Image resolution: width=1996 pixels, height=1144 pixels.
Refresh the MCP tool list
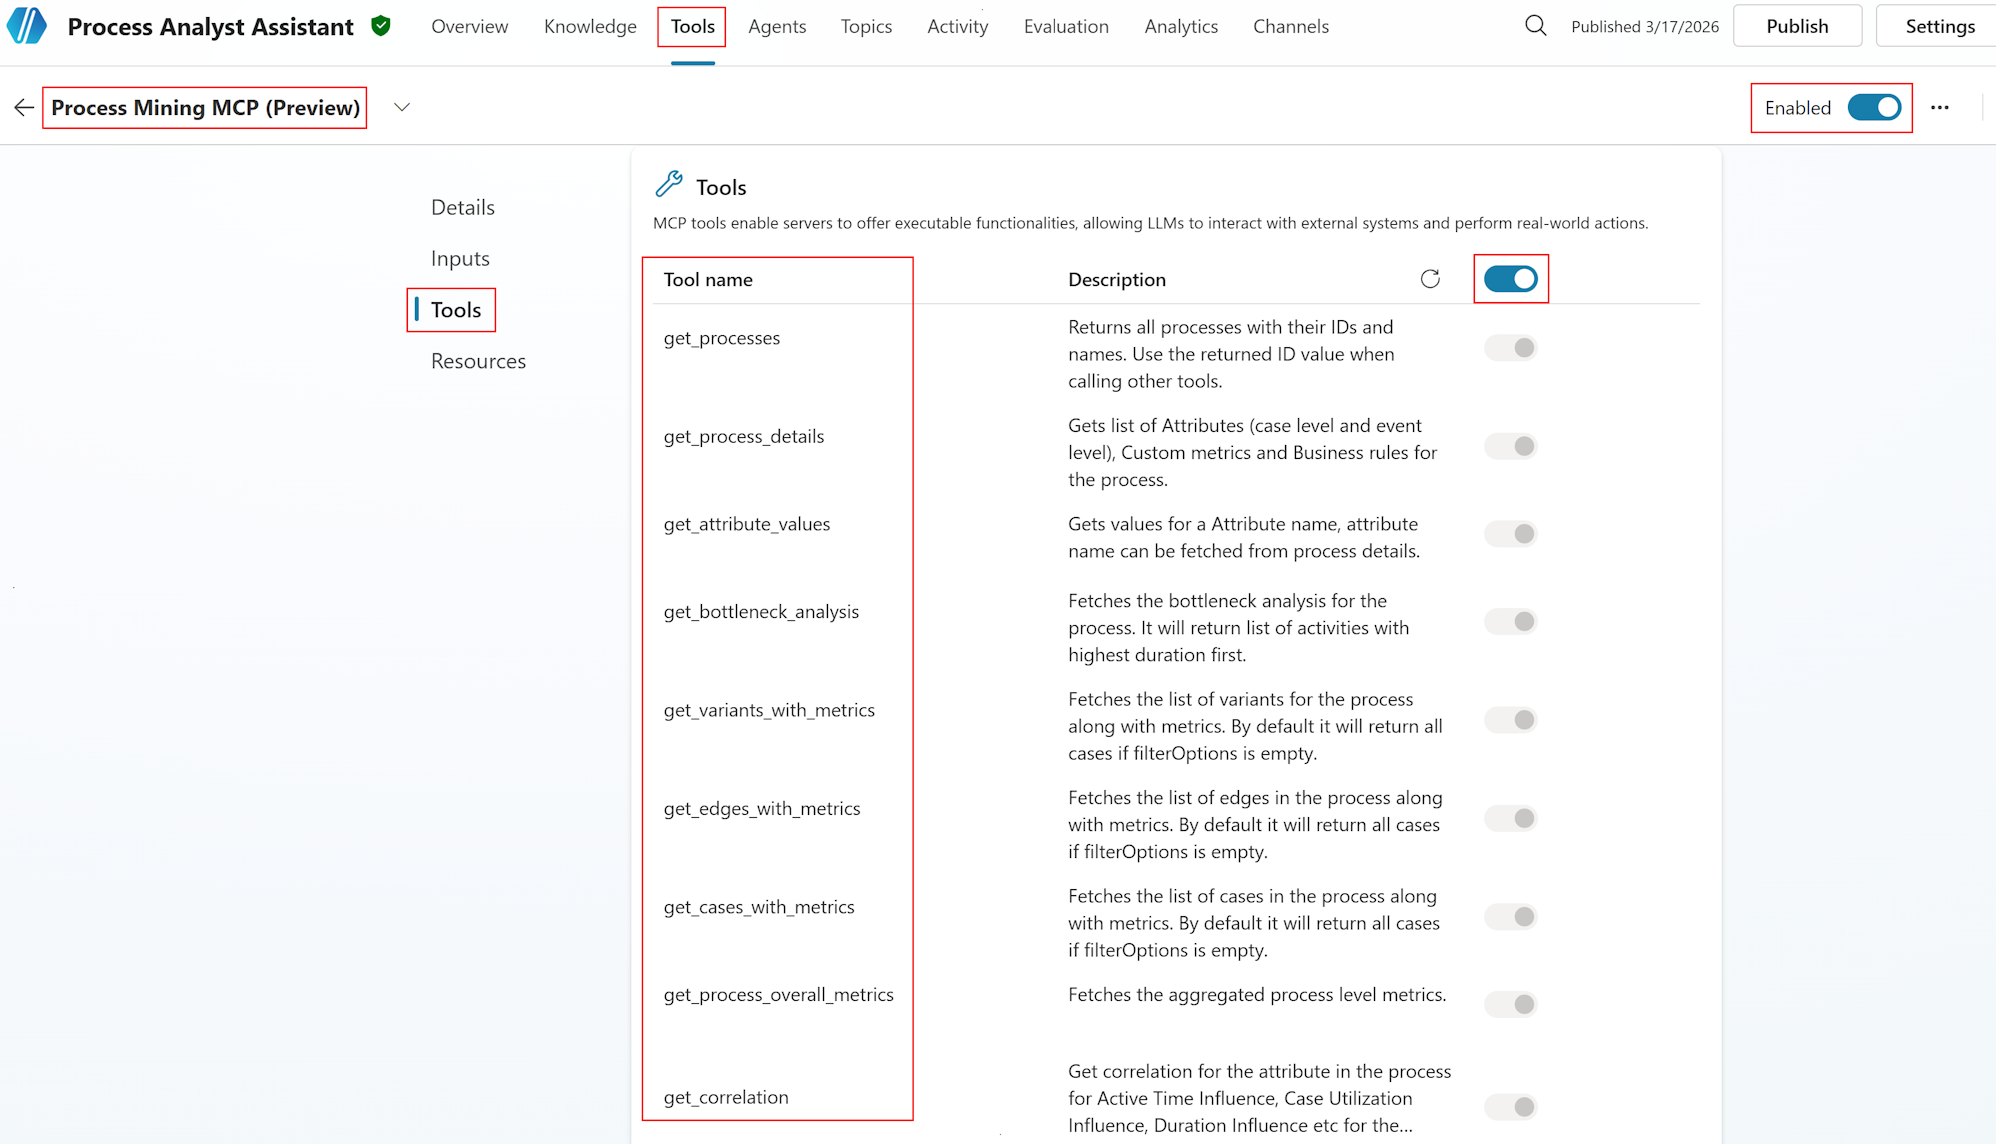click(x=1430, y=279)
